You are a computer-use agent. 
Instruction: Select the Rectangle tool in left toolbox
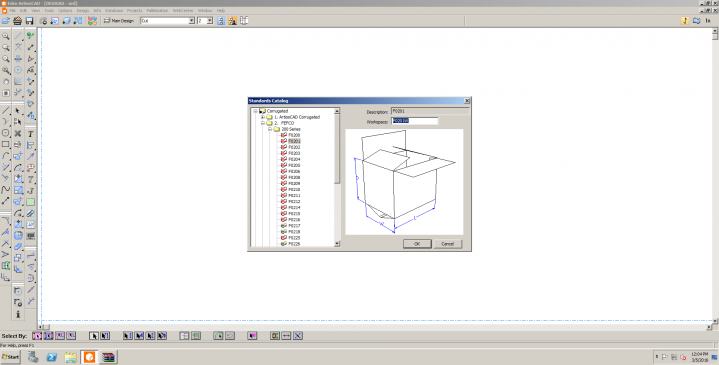pos(6,144)
